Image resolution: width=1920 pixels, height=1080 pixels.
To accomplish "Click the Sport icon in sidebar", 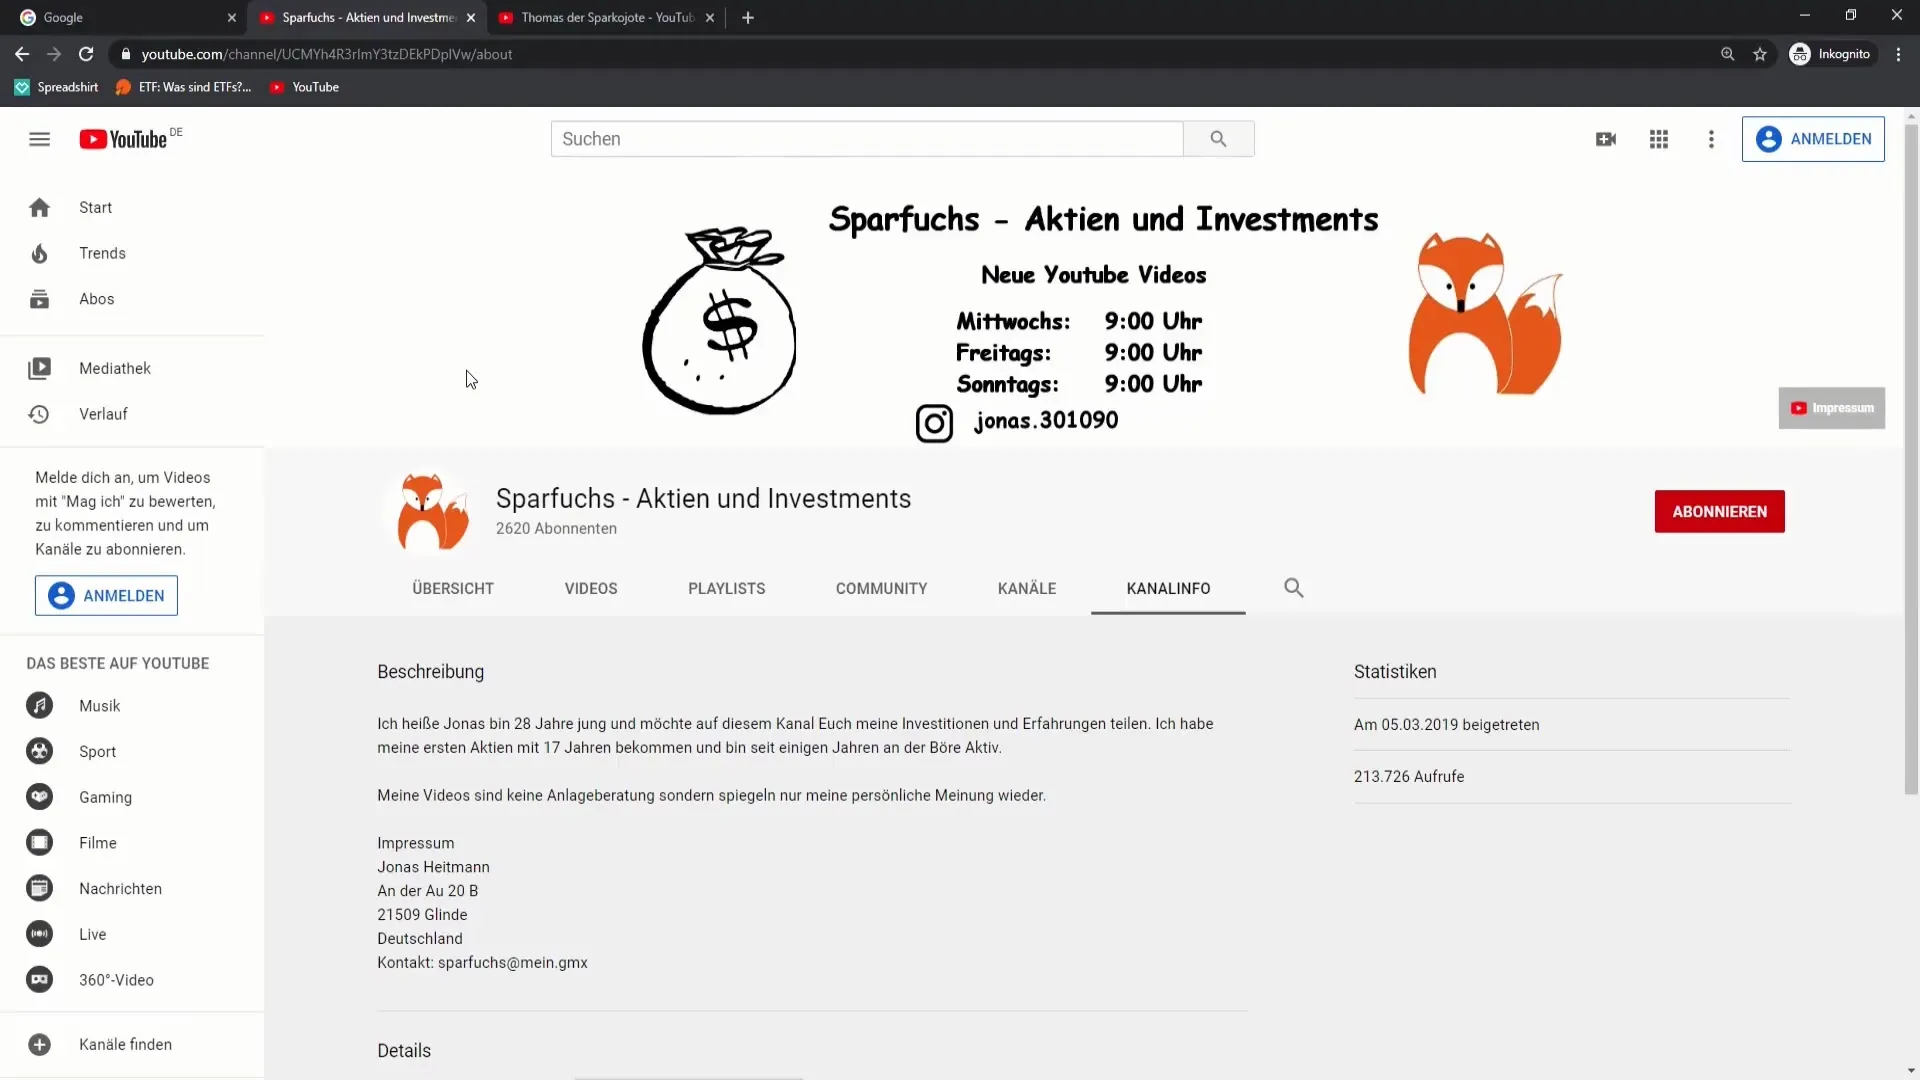I will pos(39,751).
